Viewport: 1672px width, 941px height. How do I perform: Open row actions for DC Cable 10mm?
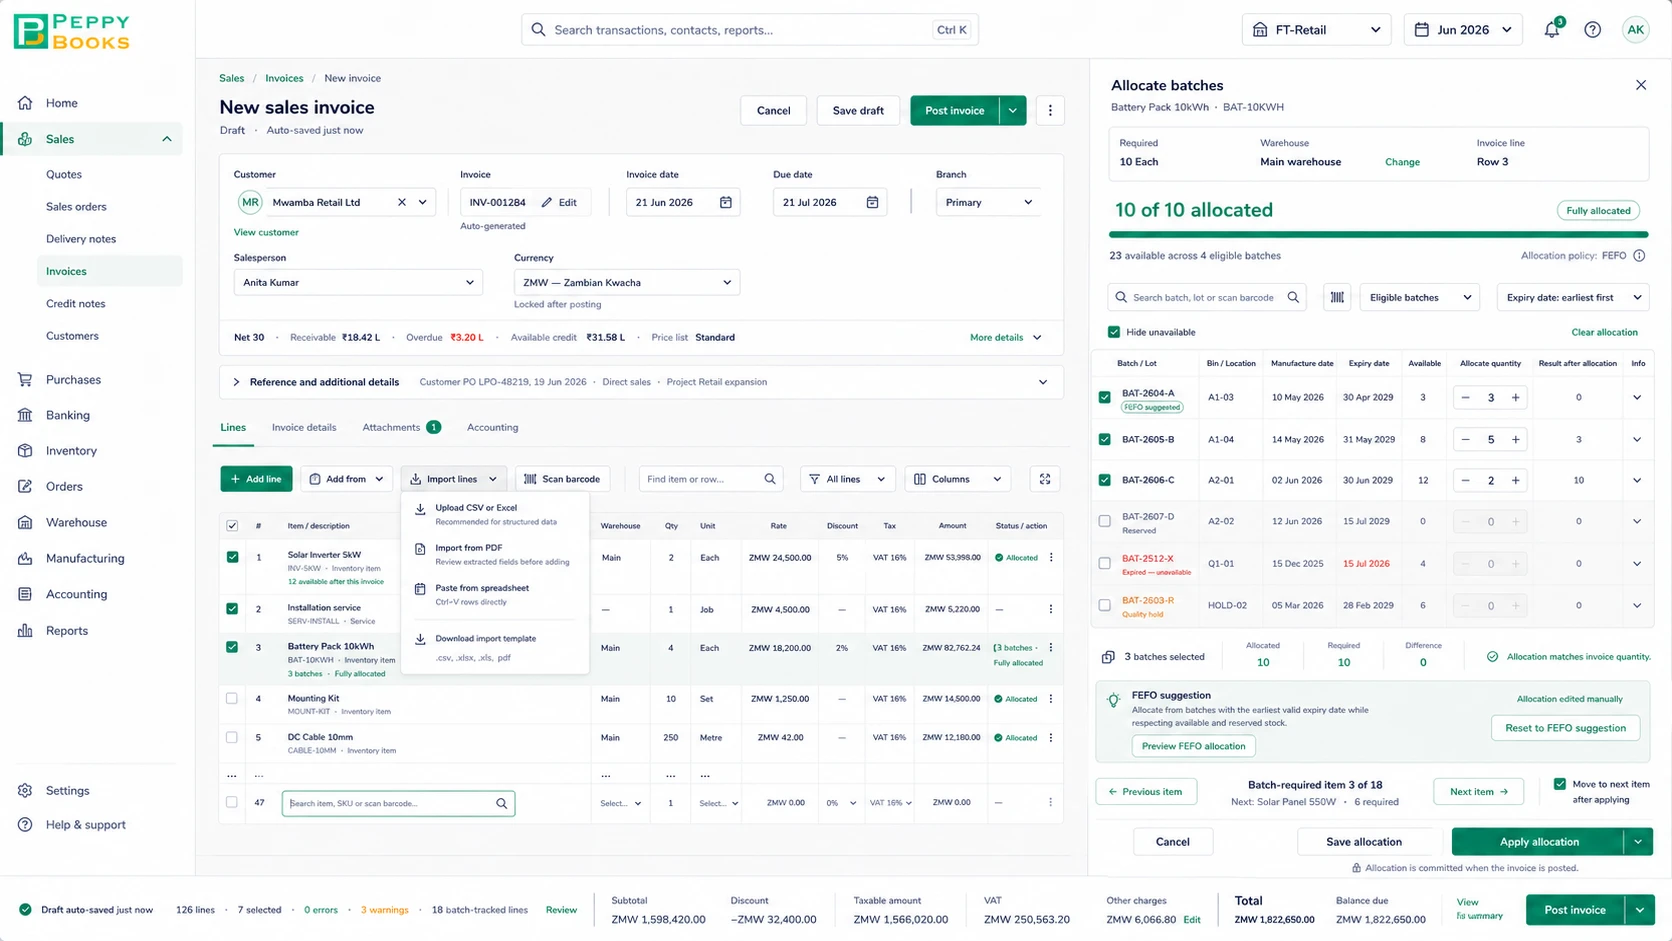point(1051,738)
